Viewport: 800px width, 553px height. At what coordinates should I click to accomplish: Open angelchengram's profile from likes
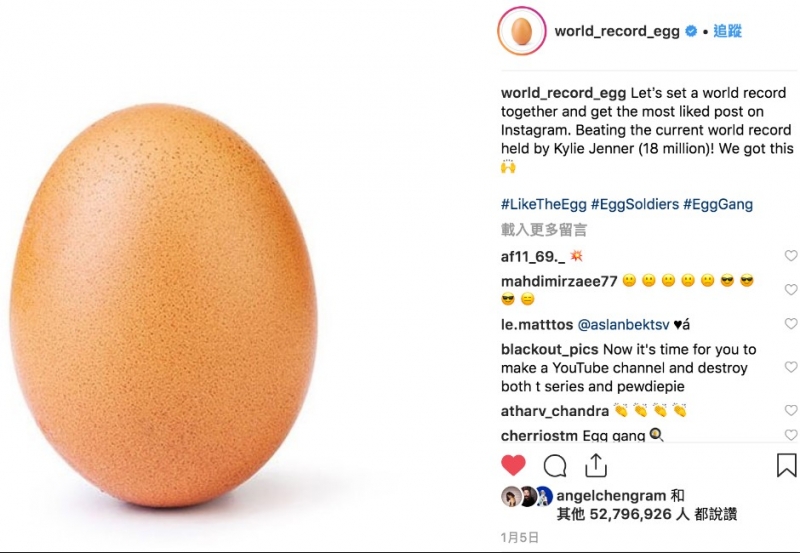tap(610, 495)
